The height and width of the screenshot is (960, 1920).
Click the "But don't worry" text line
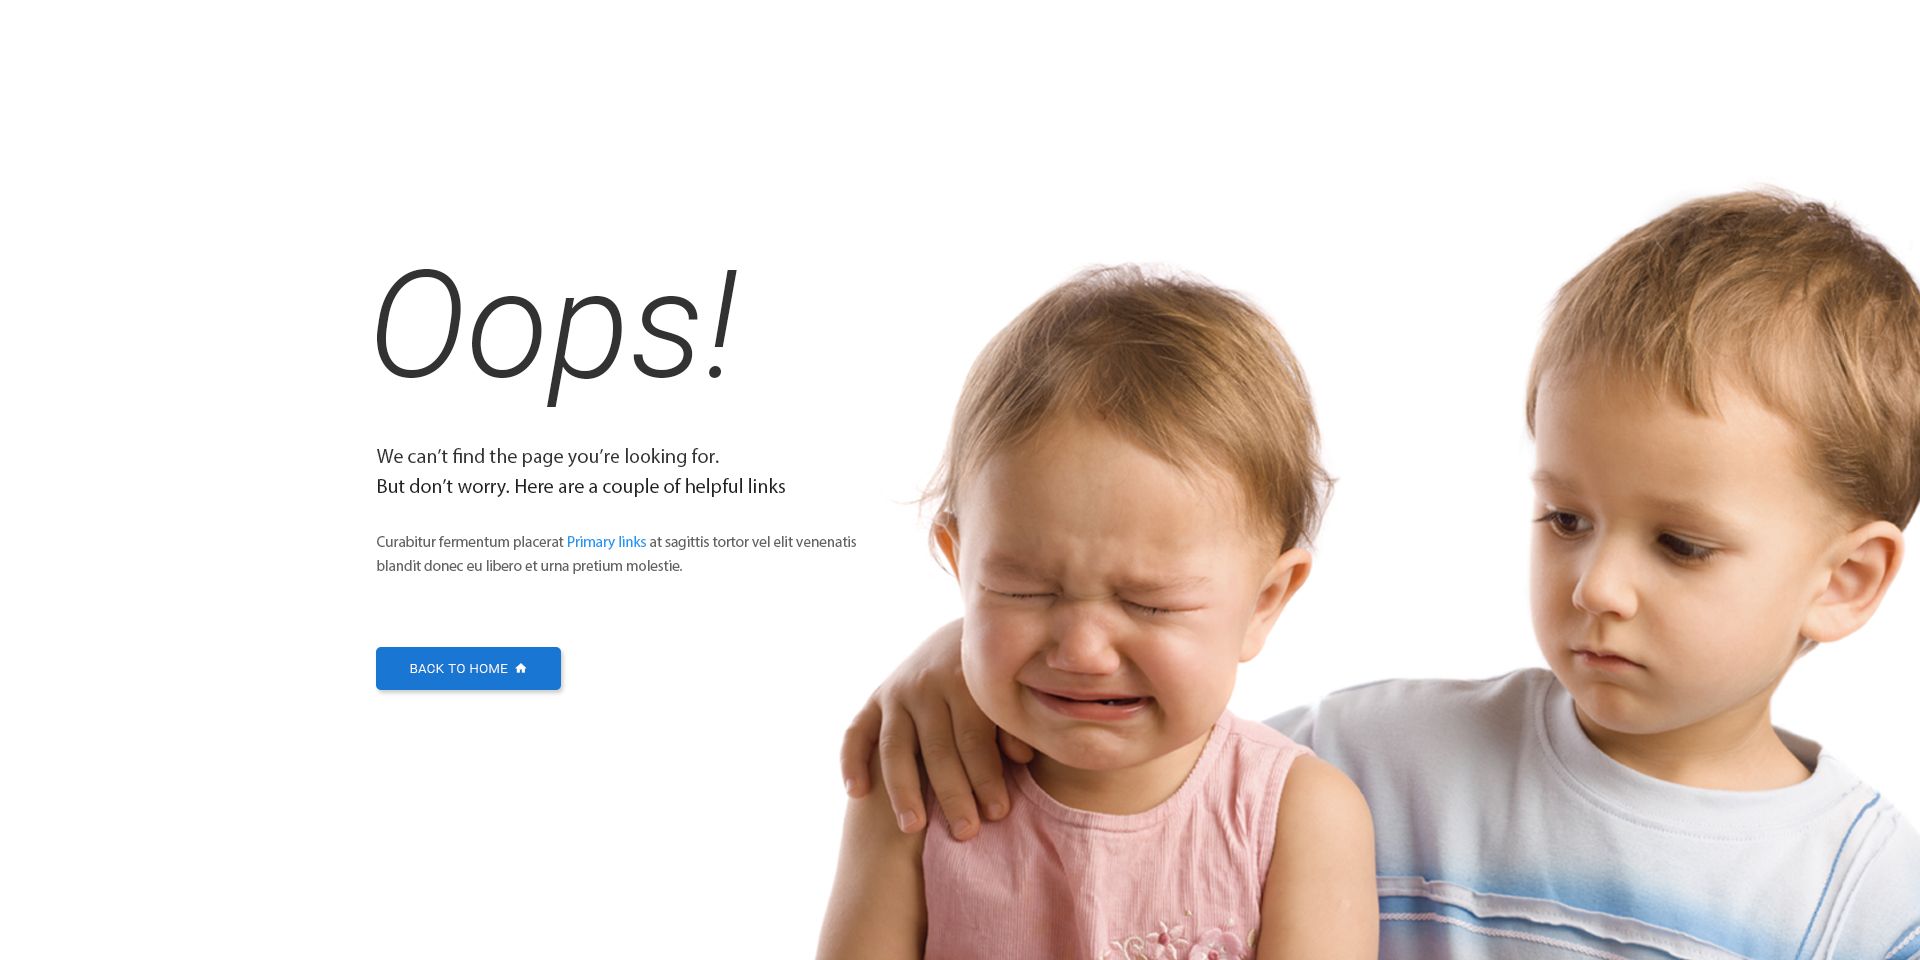[x=581, y=486]
